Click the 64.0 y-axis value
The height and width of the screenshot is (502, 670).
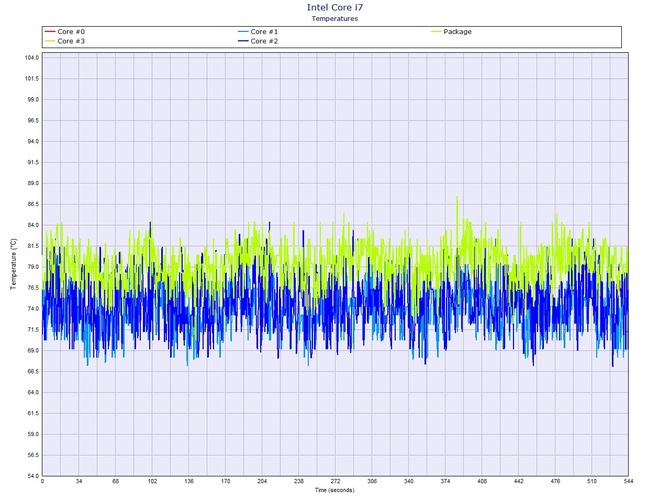[32, 393]
